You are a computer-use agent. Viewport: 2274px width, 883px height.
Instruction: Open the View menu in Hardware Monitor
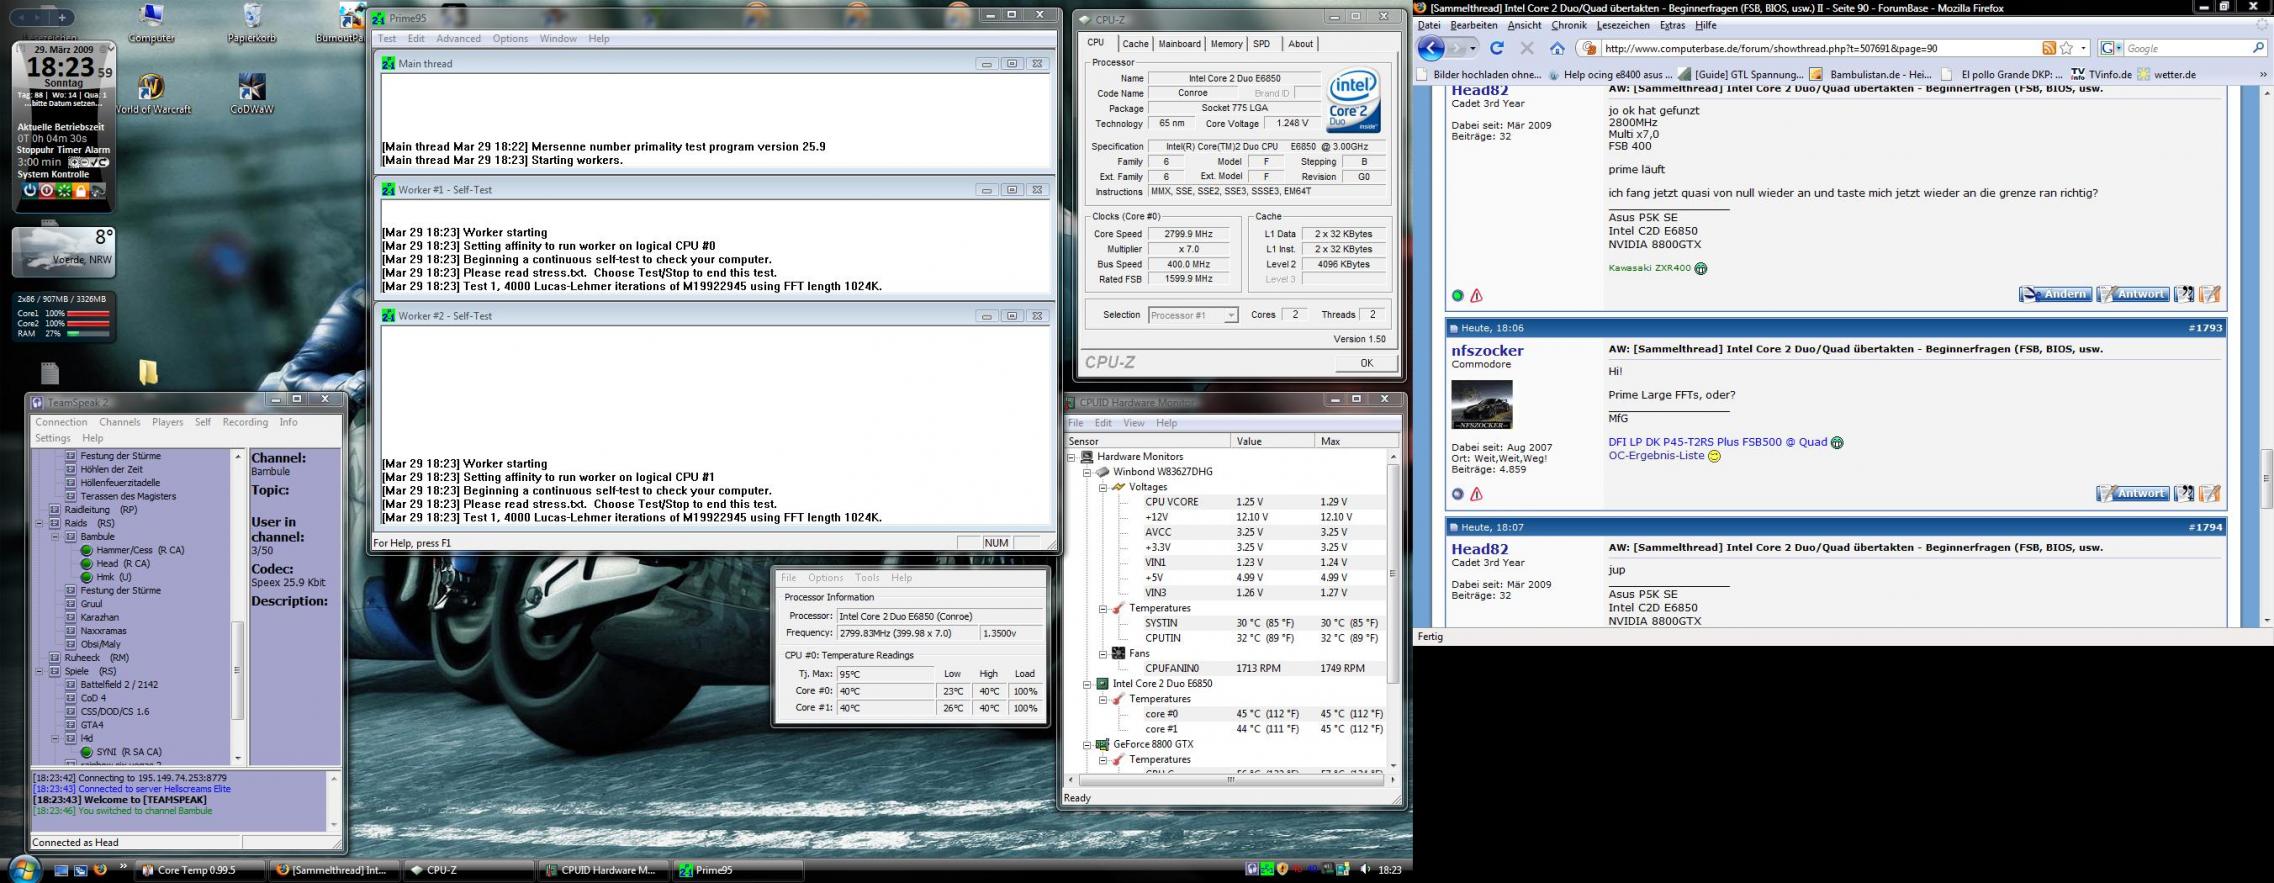(x=1133, y=423)
